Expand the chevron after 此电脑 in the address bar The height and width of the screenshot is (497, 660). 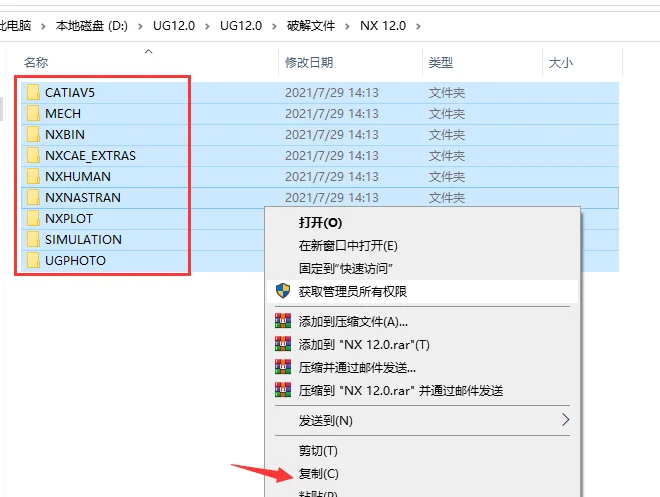43,27
